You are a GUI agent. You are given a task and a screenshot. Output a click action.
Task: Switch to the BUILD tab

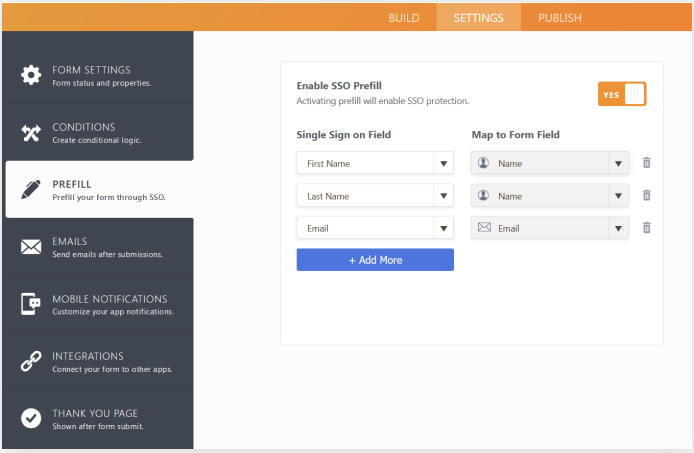(404, 18)
